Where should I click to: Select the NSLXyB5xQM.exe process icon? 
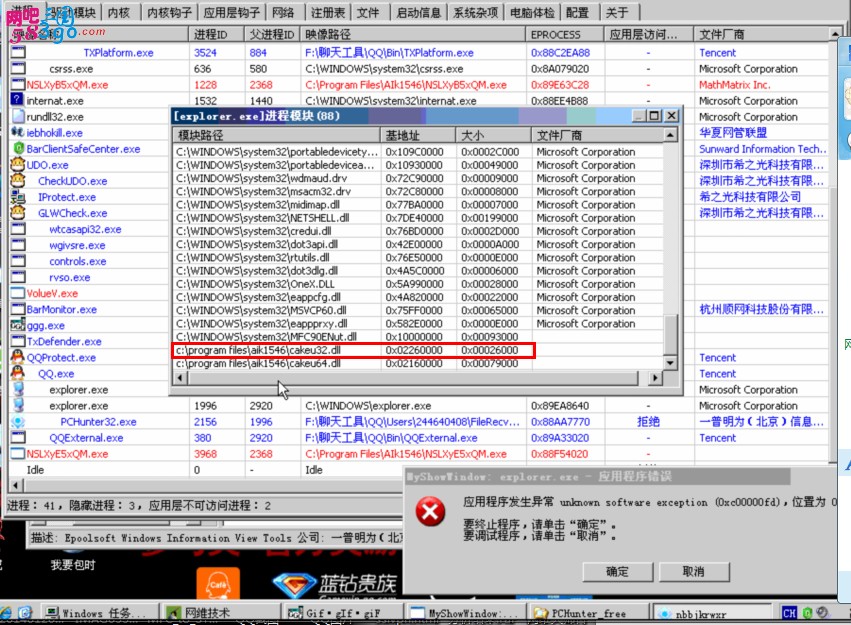click(x=18, y=85)
